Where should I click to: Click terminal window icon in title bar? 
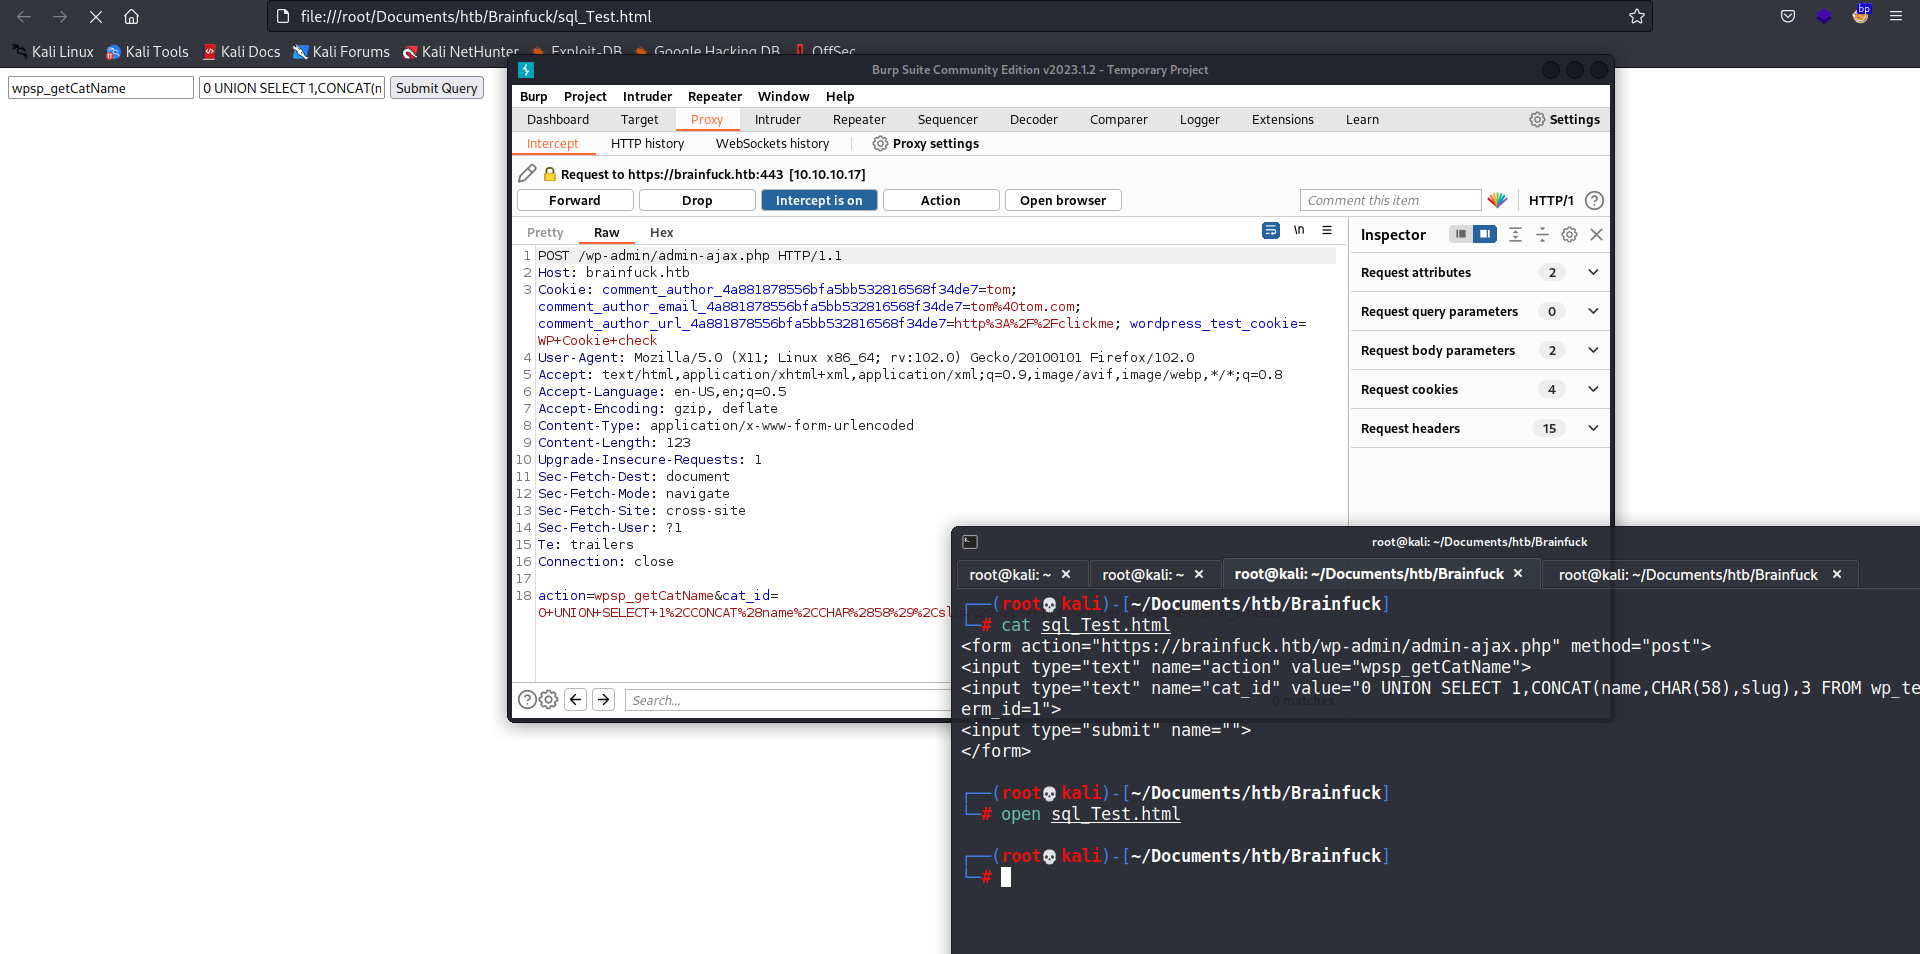pyautogui.click(x=969, y=542)
